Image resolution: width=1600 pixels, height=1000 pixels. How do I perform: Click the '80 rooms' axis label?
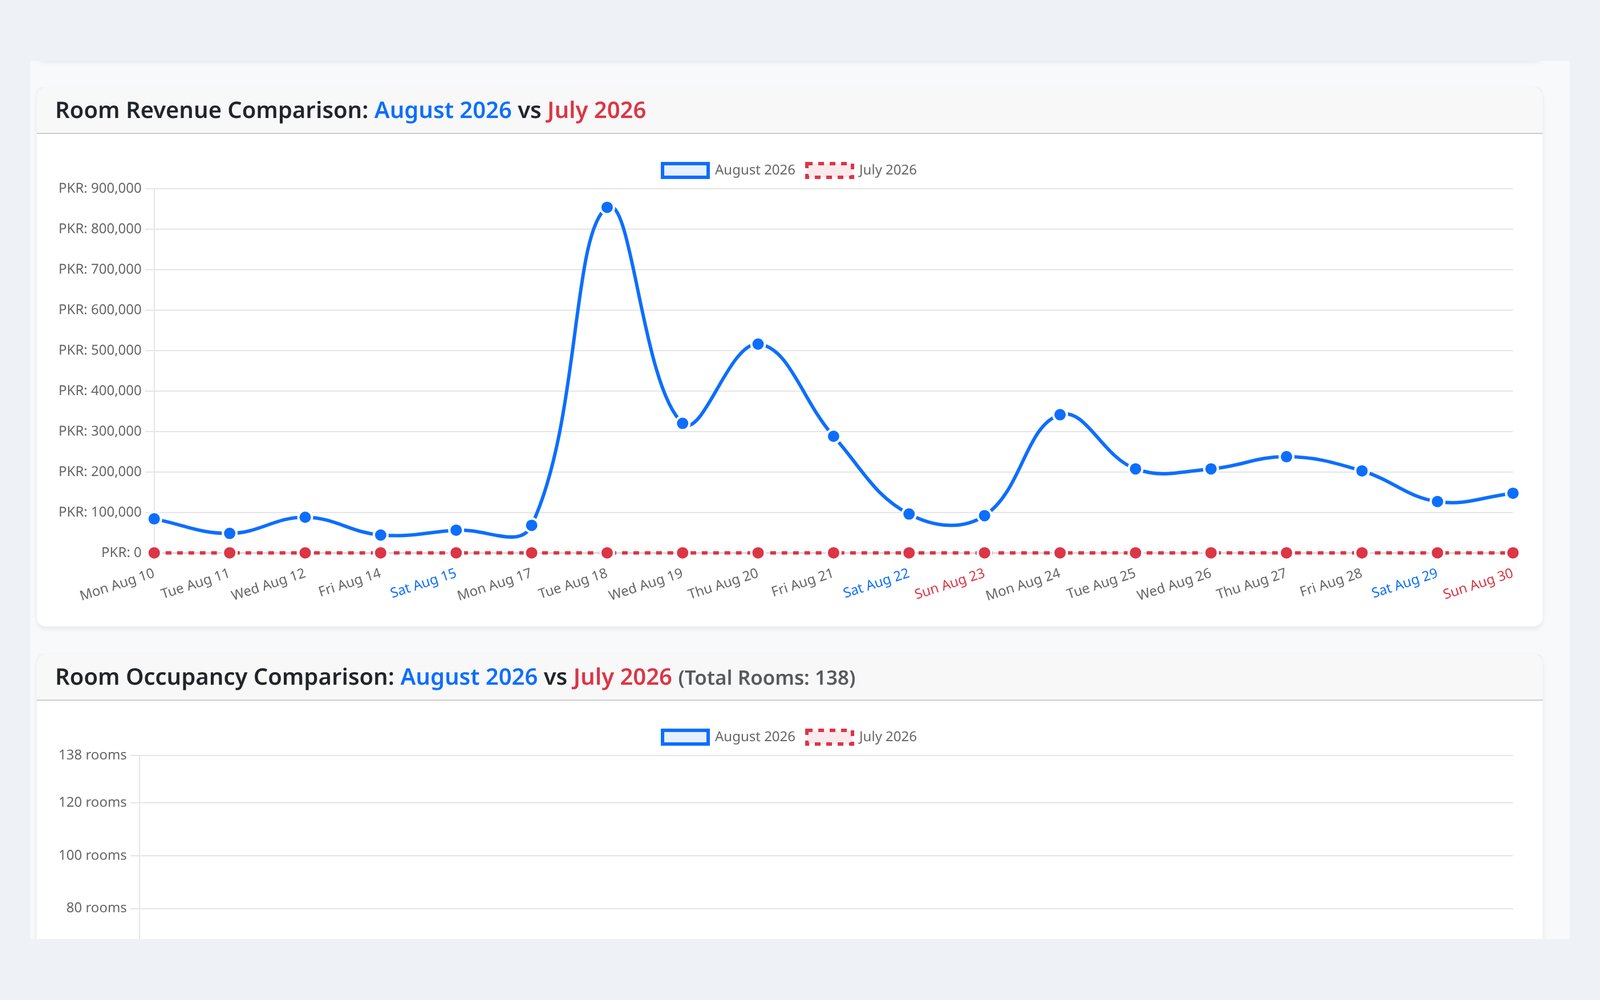point(96,908)
